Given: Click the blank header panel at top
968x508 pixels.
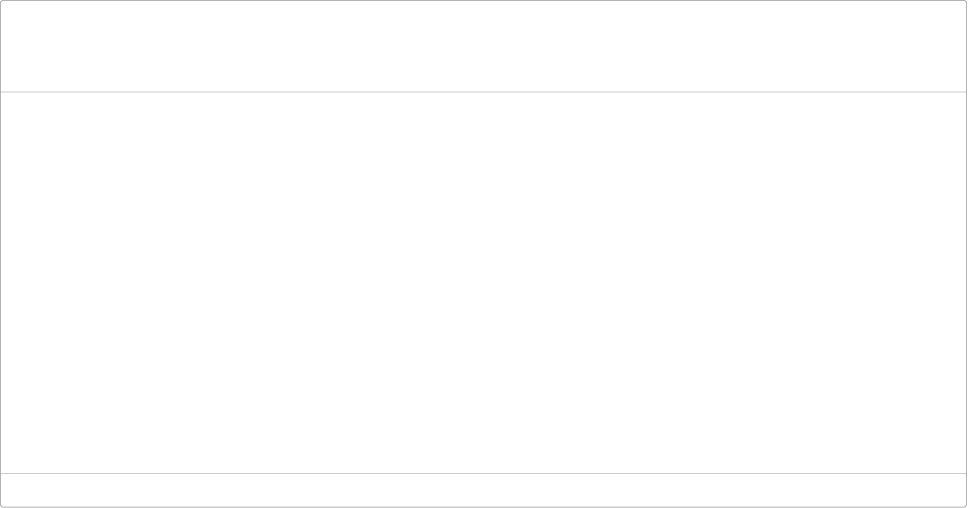Looking at the screenshot, I should pyautogui.click(x=483, y=46).
